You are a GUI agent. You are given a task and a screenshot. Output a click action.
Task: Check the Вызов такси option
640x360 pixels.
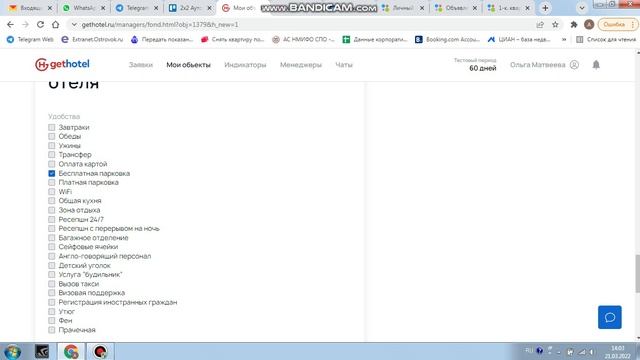[51, 284]
